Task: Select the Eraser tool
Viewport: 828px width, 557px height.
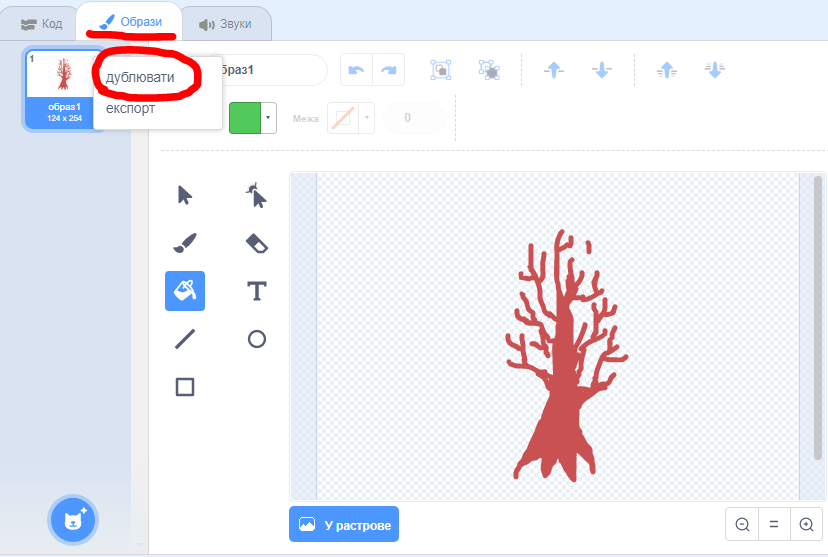Action: (257, 243)
